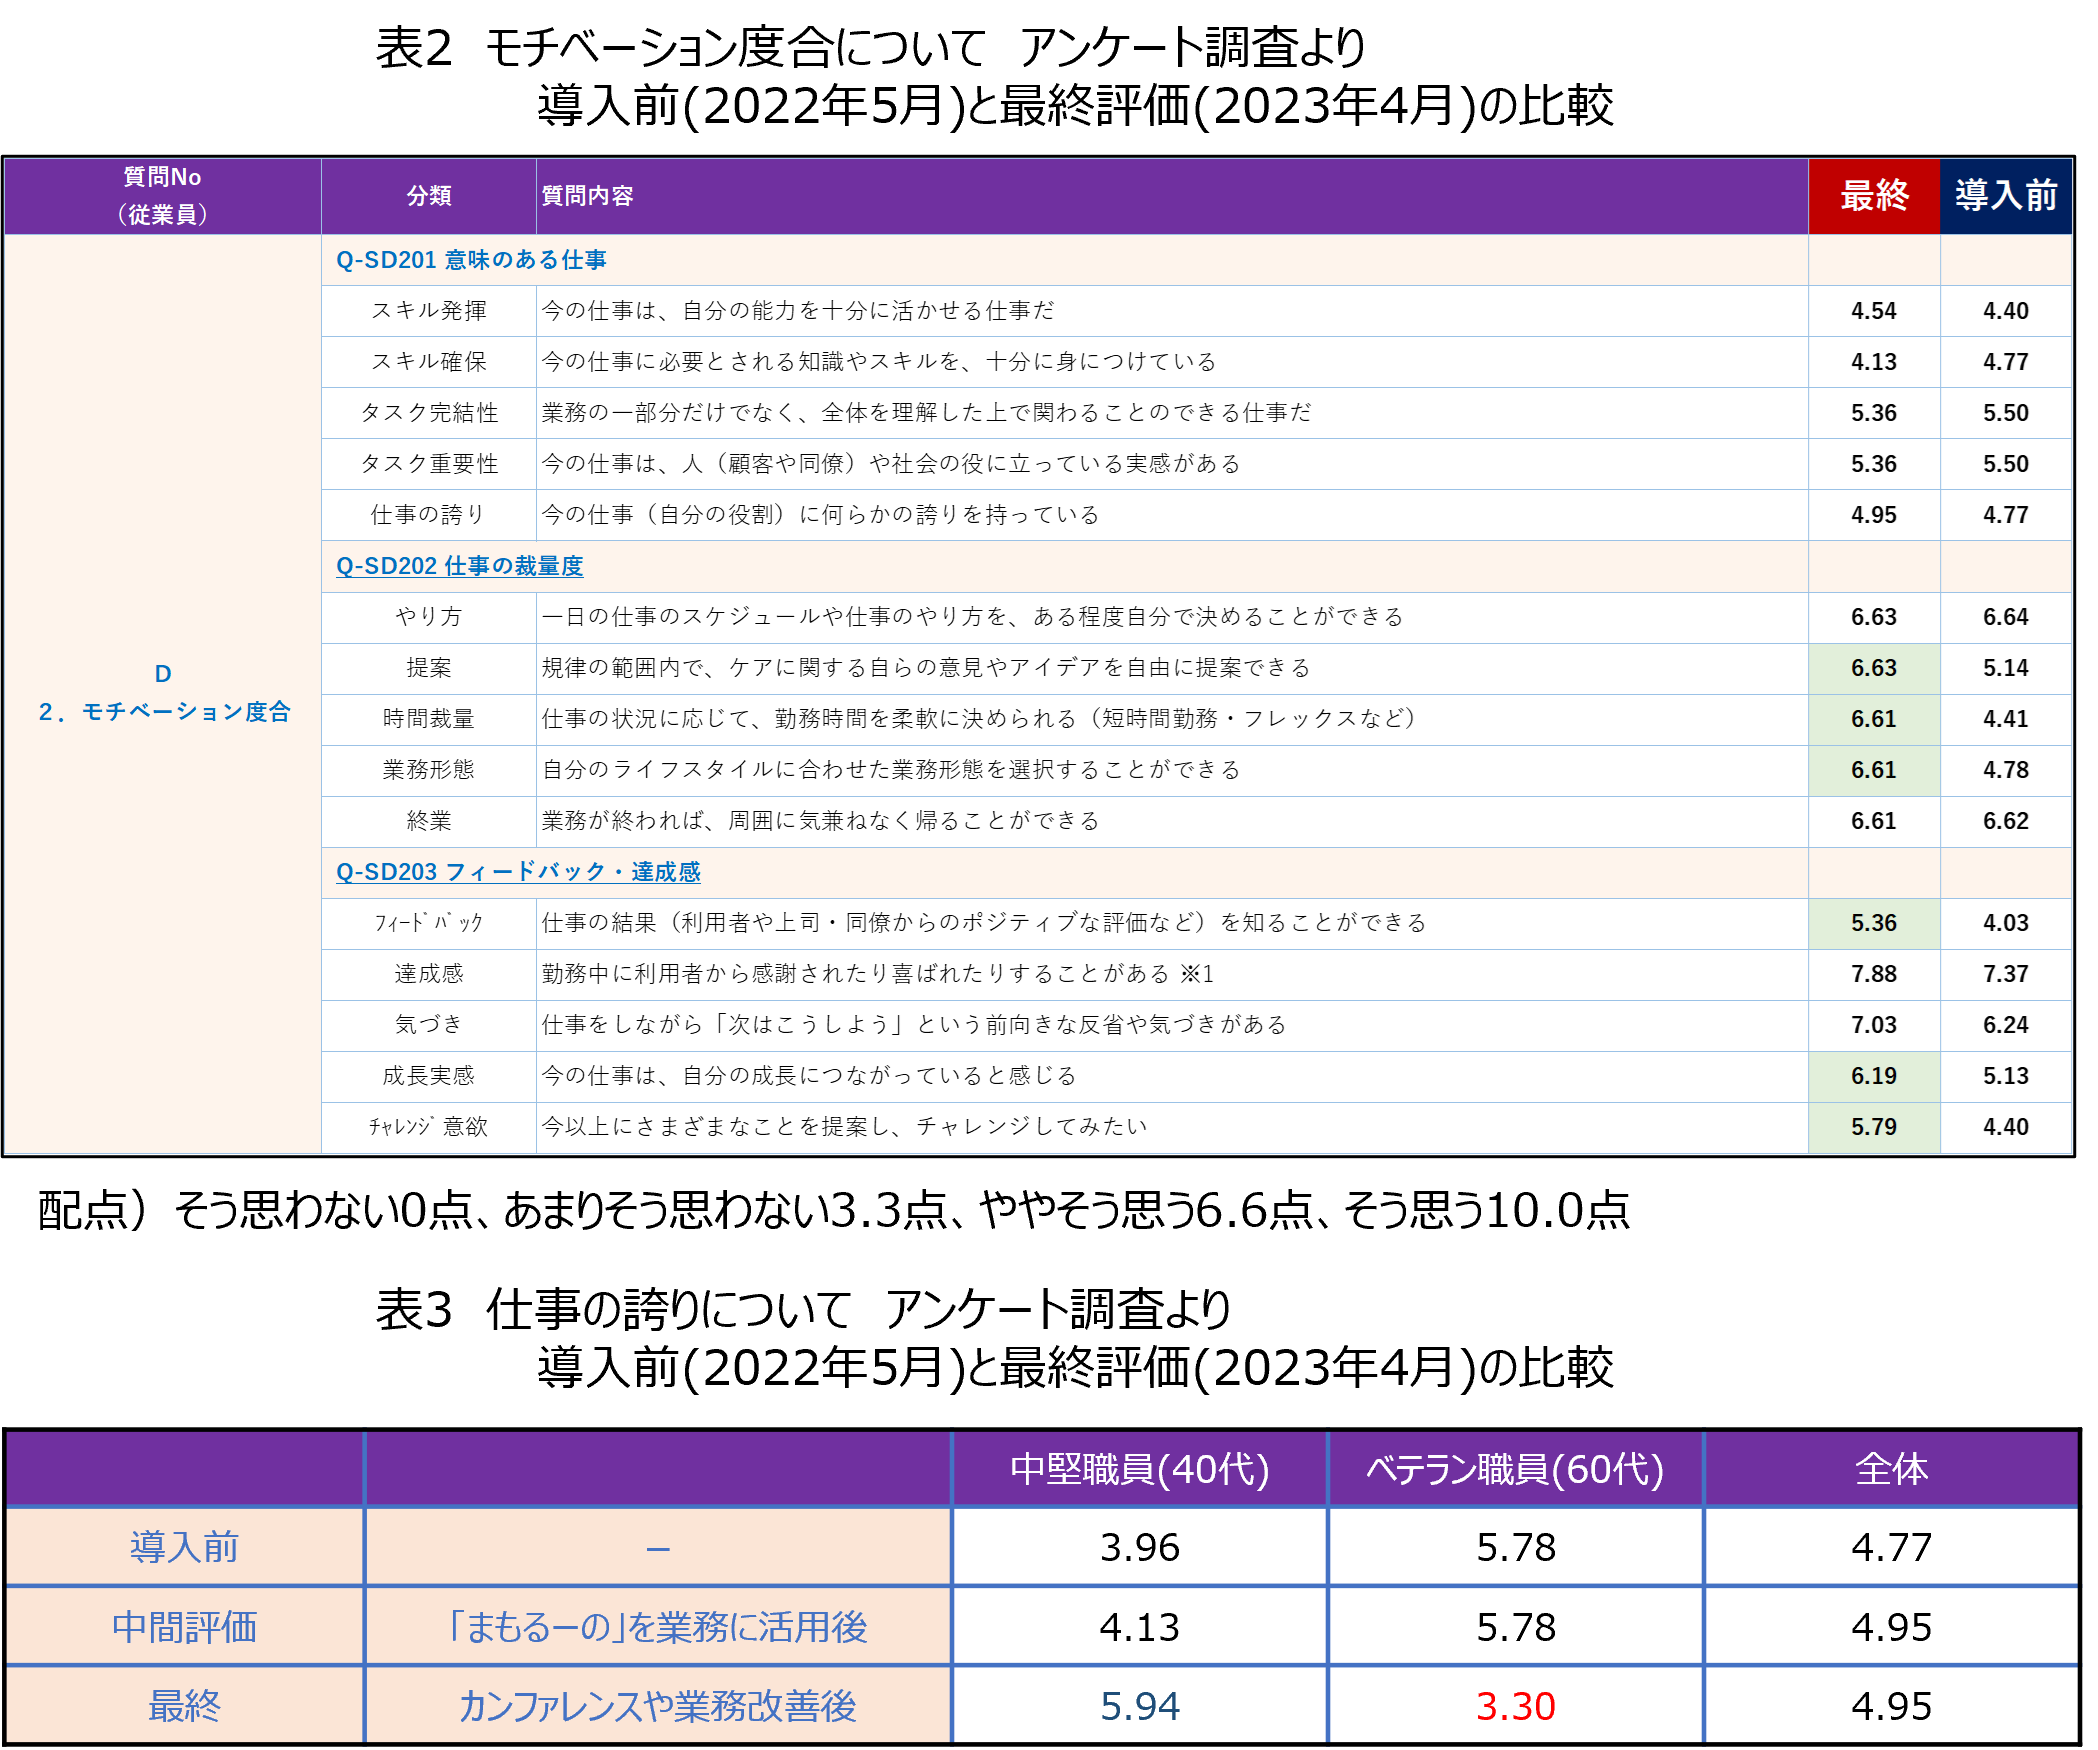Image resolution: width=2098 pixels, height=1750 pixels.
Task: Click the 分類 header cell
Action: point(429,196)
